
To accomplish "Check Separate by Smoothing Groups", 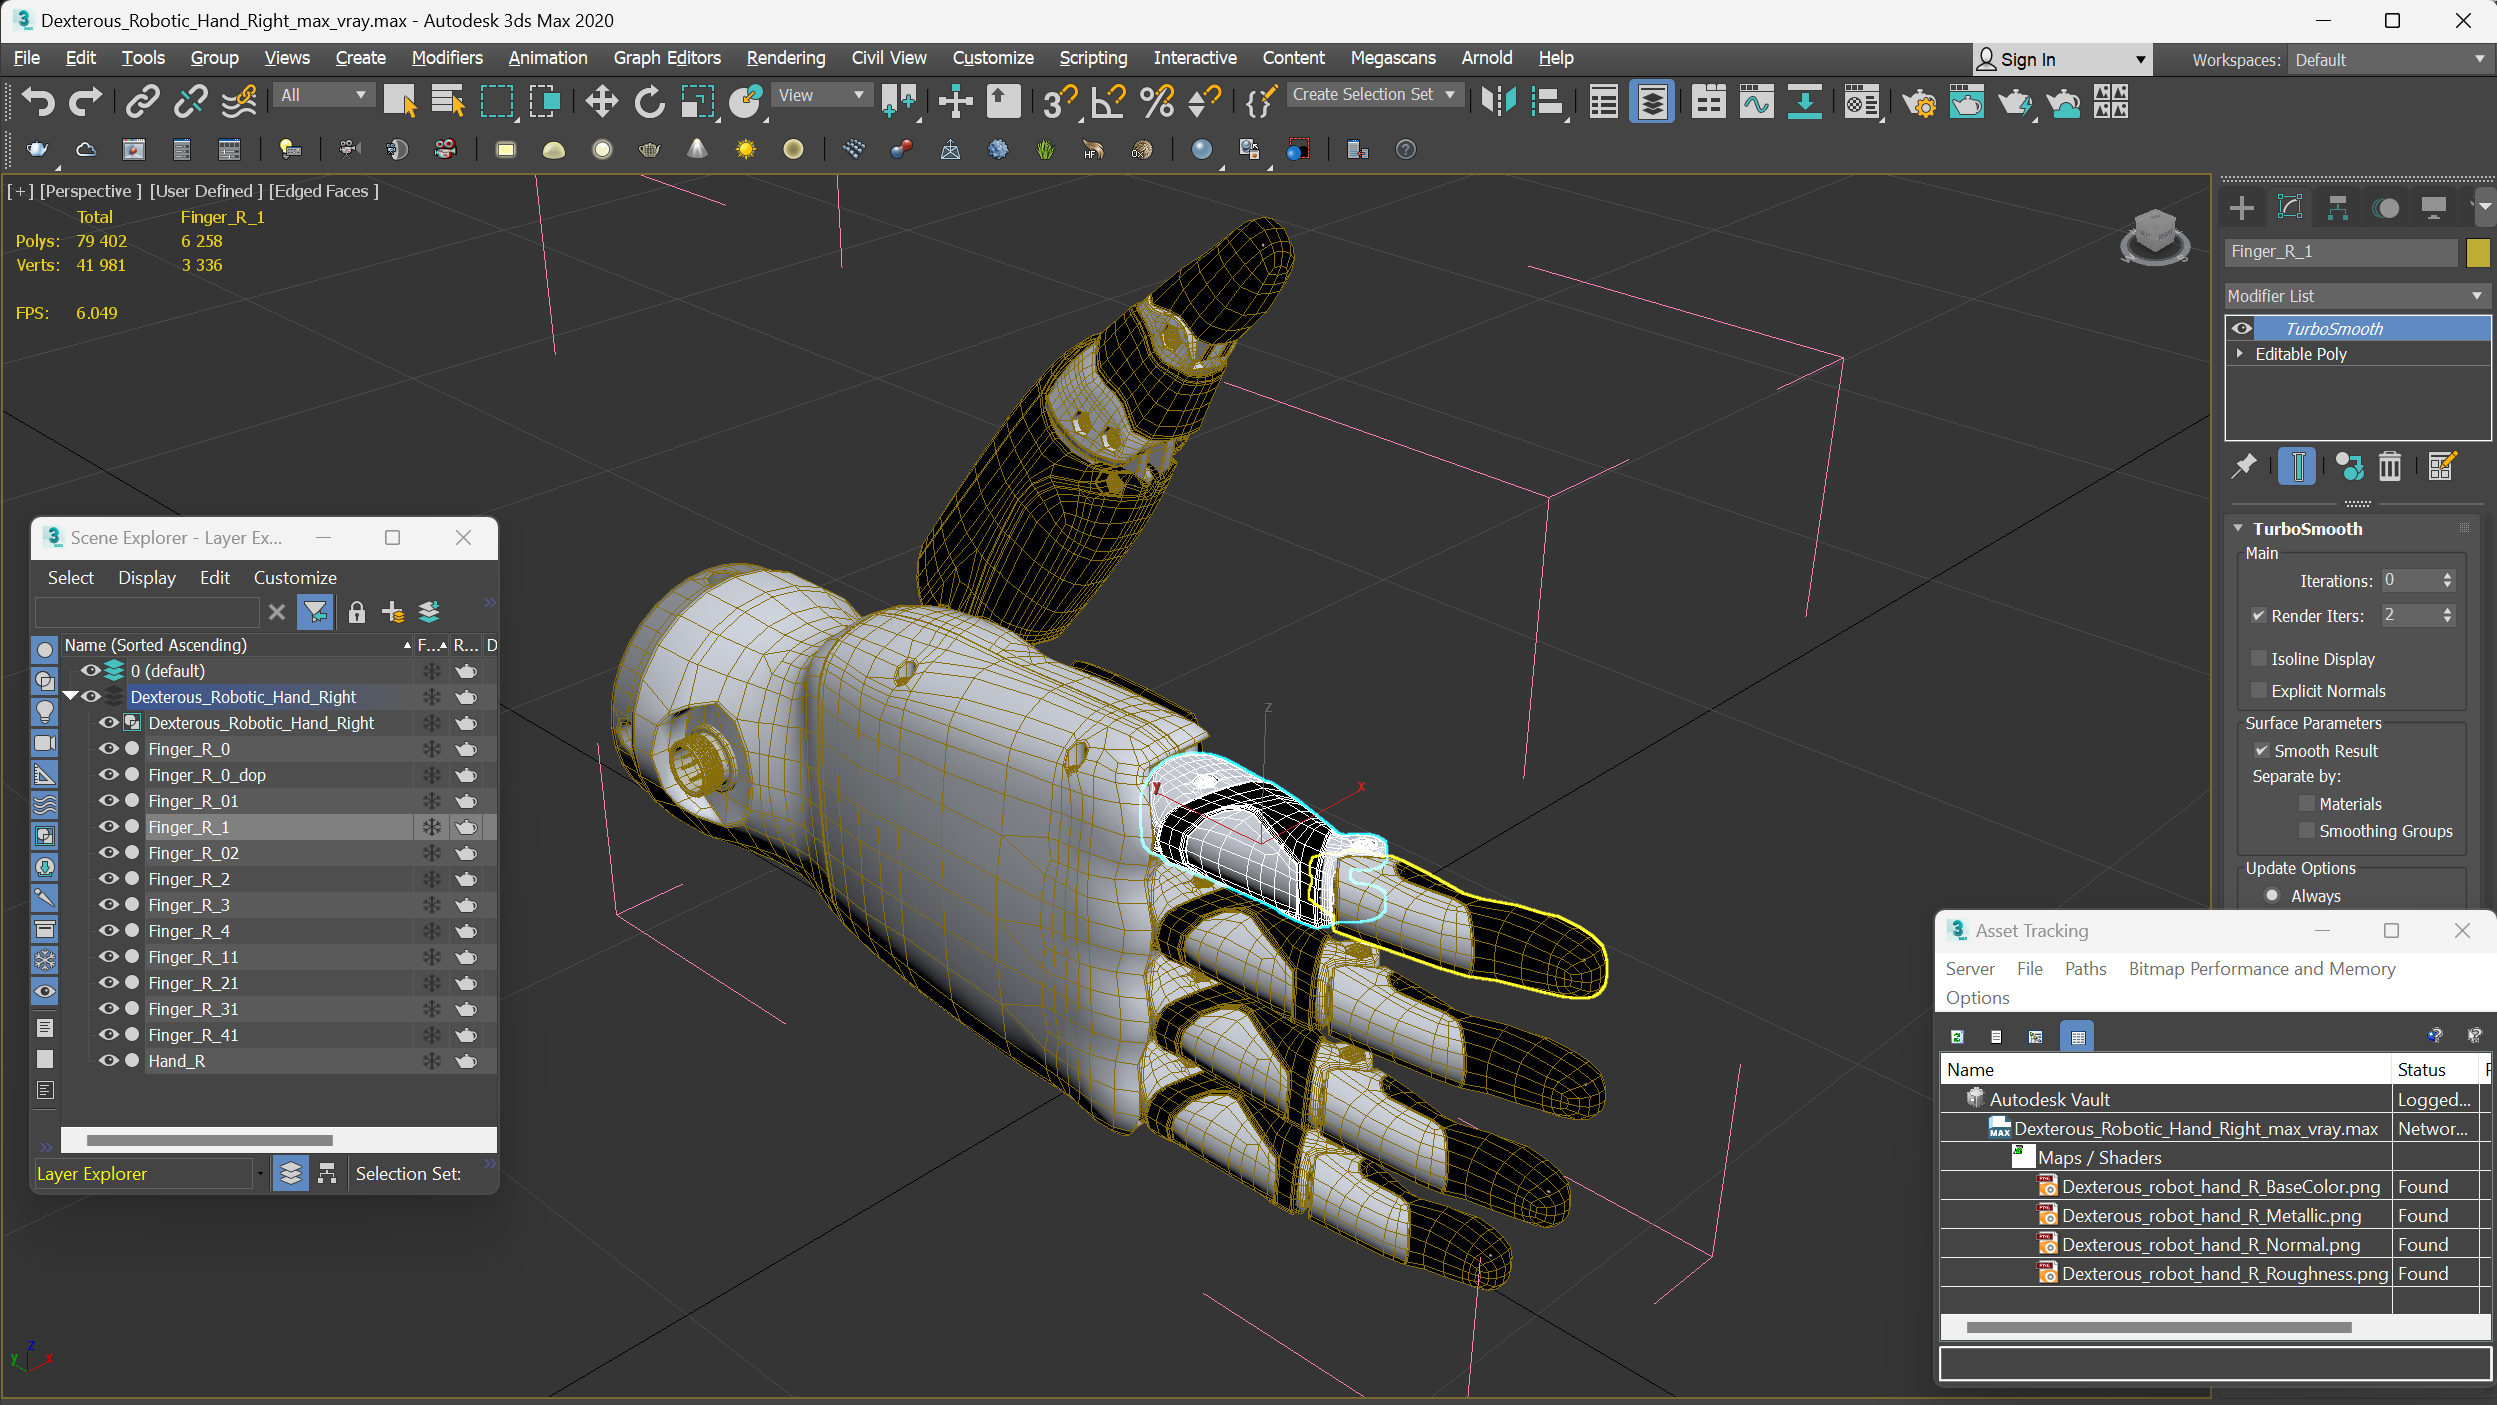I will [x=2307, y=831].
